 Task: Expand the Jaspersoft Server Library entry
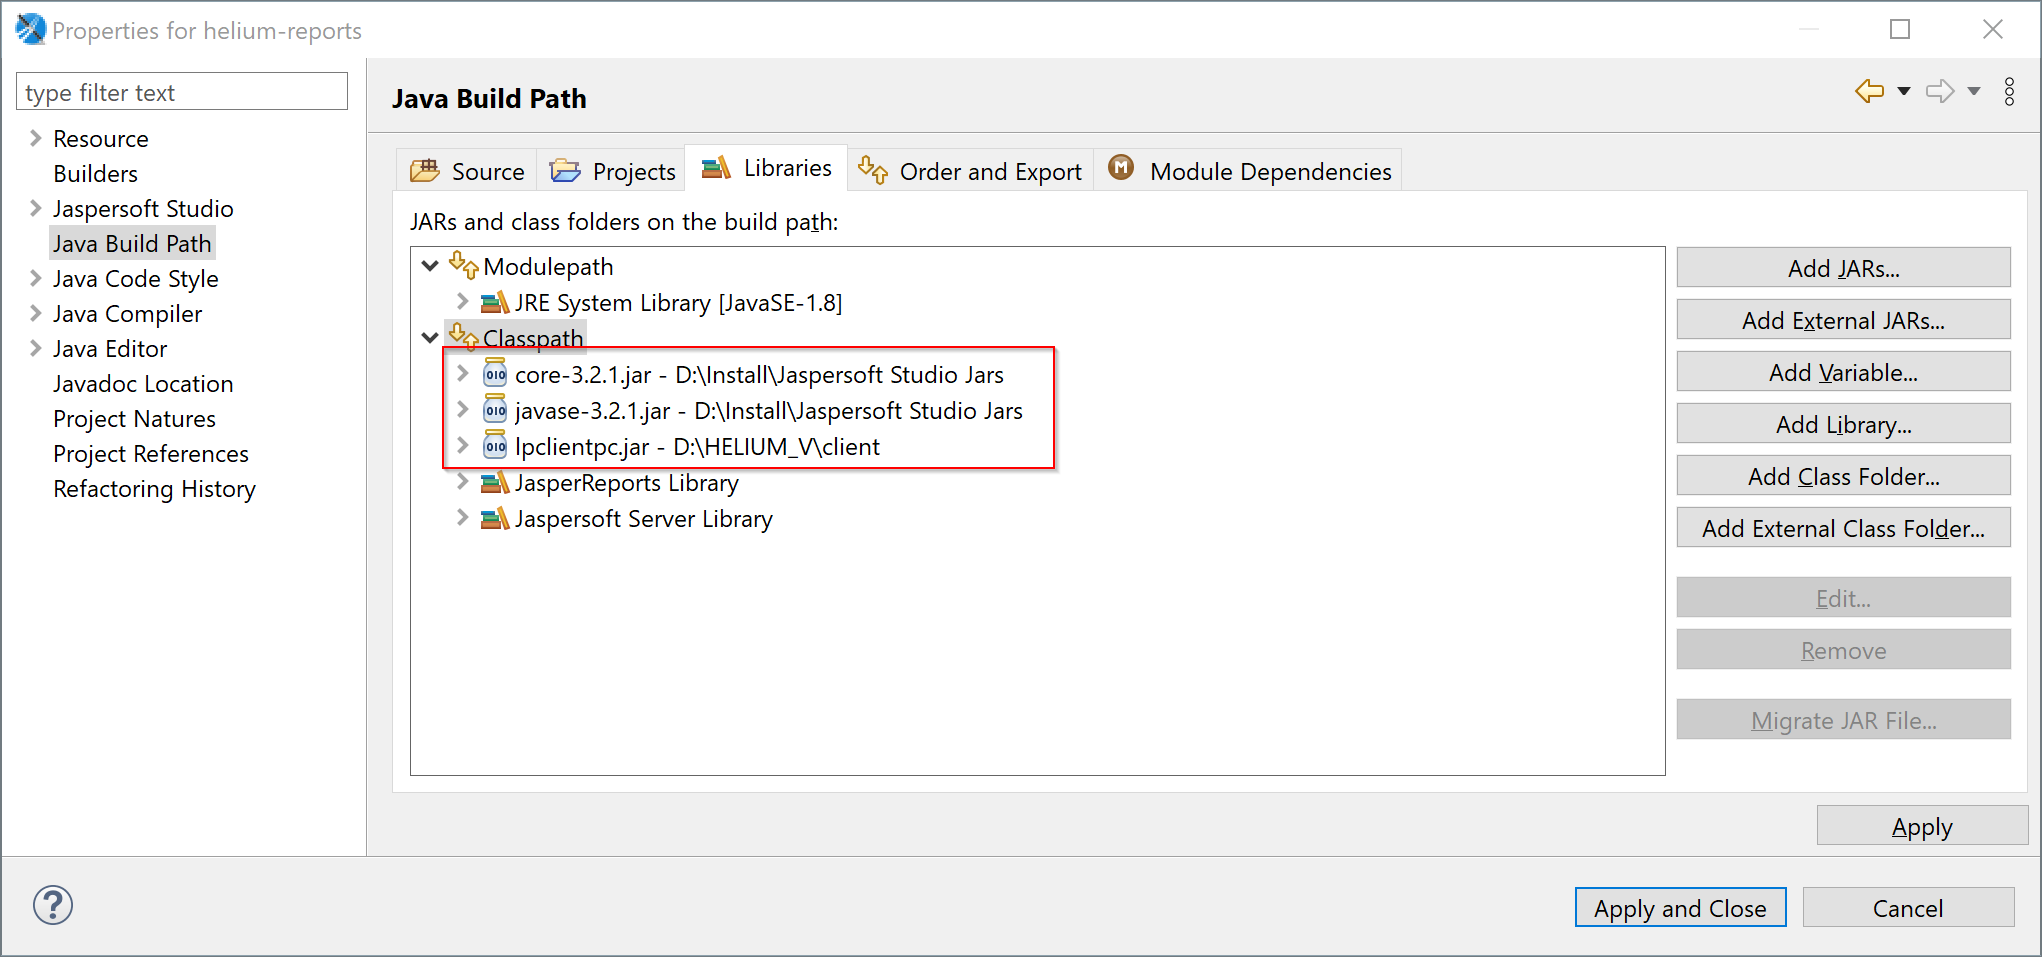[x=462, y=518]
